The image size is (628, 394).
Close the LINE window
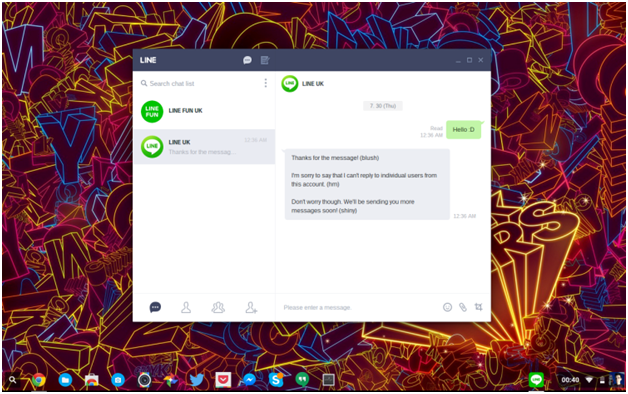coord(481,60)
